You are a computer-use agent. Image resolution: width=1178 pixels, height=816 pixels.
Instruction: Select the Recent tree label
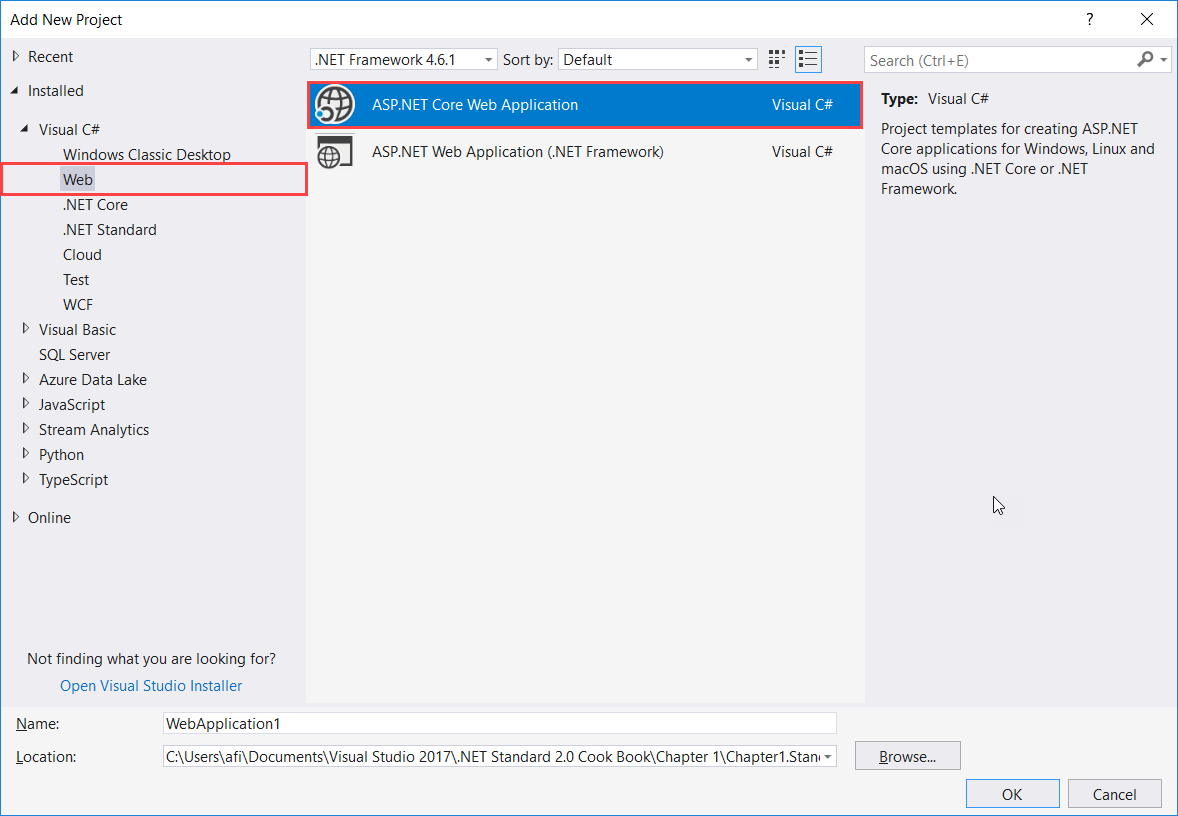click(x=50, y=56)
